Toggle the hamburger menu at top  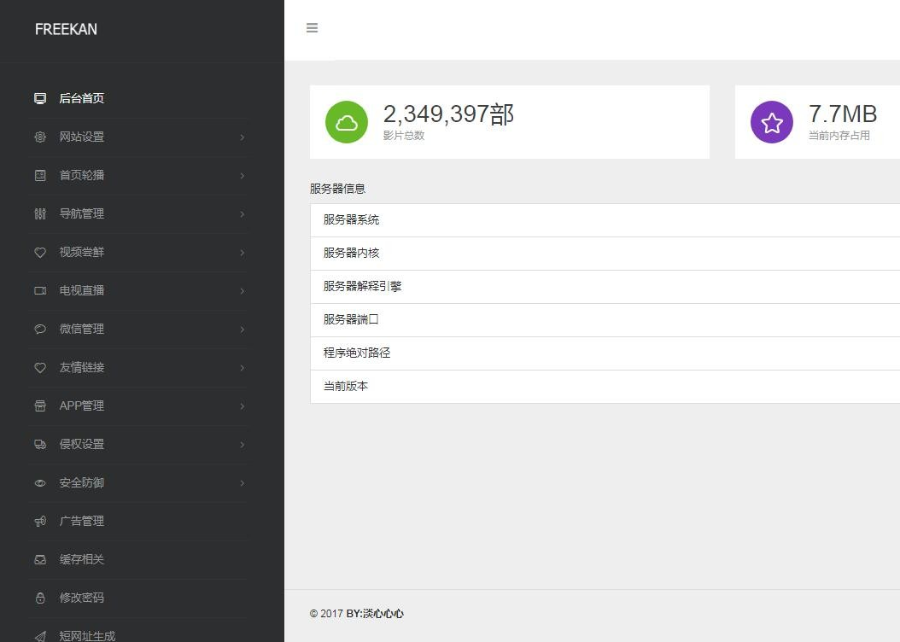[312, 28]
